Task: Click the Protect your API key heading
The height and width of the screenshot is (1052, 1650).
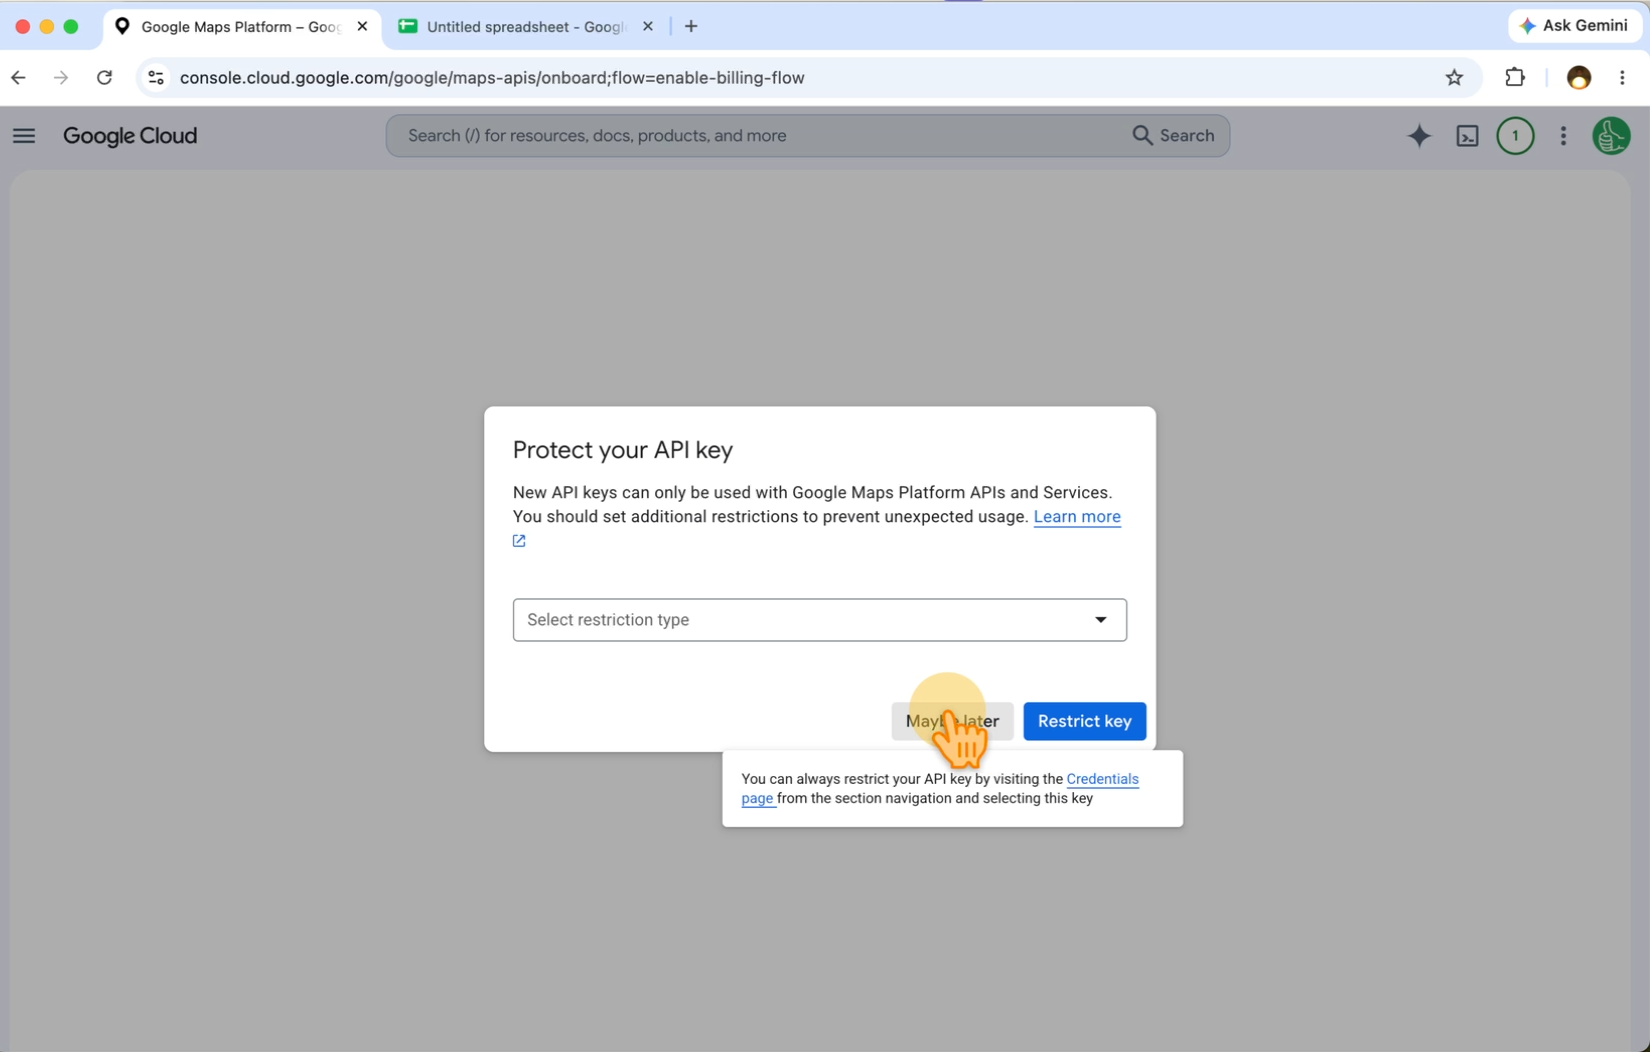Action: tap(622, 450)
